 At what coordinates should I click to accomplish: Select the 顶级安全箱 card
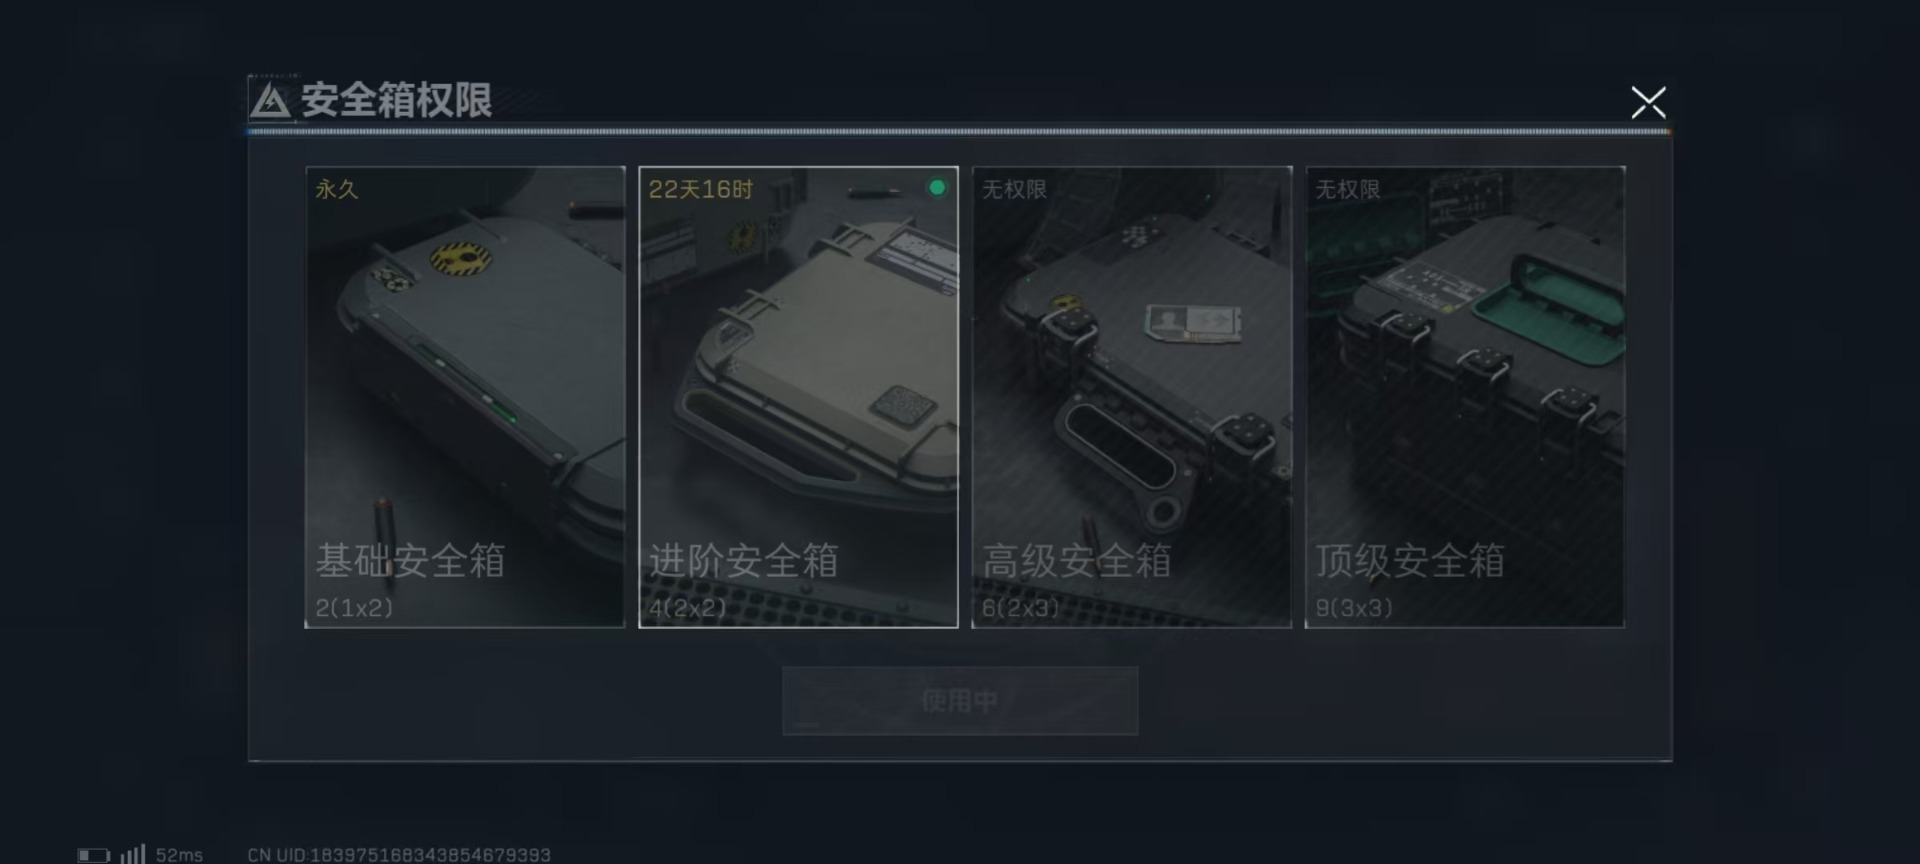(1465, 397)
